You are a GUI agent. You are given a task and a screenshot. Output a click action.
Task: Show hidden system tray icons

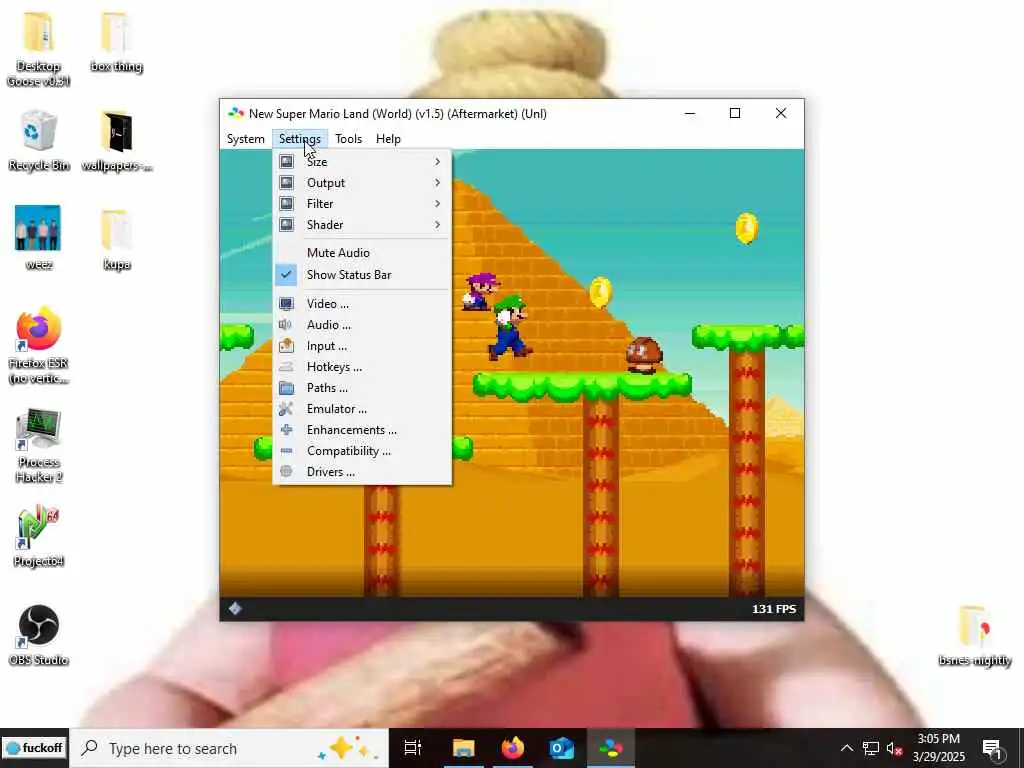846,748
